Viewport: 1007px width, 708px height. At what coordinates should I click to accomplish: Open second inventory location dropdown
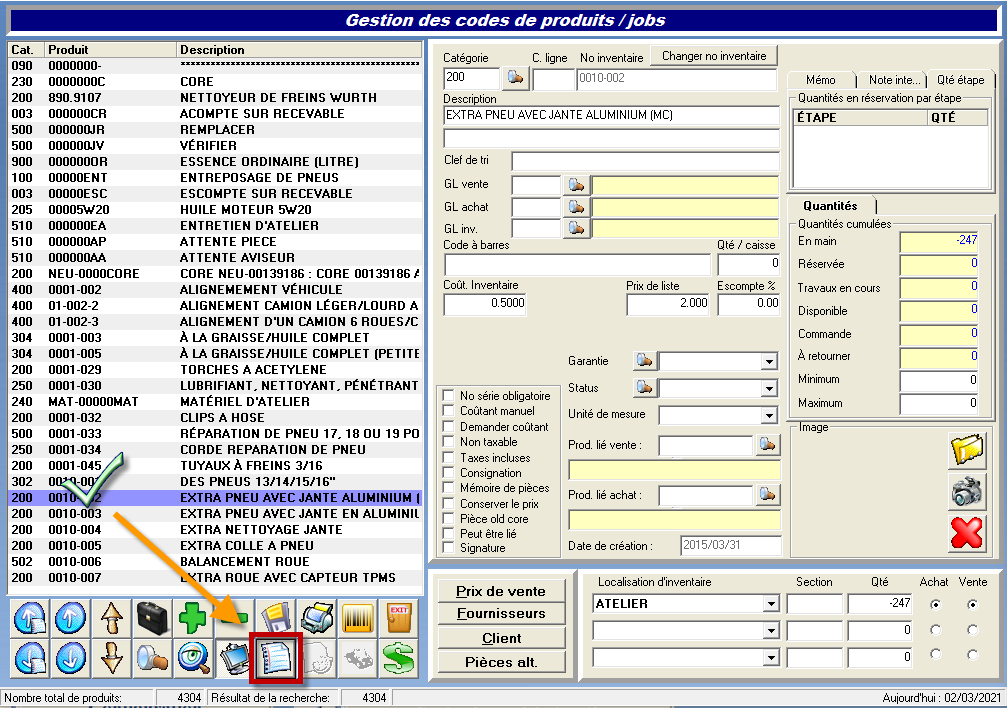point(771,631)
